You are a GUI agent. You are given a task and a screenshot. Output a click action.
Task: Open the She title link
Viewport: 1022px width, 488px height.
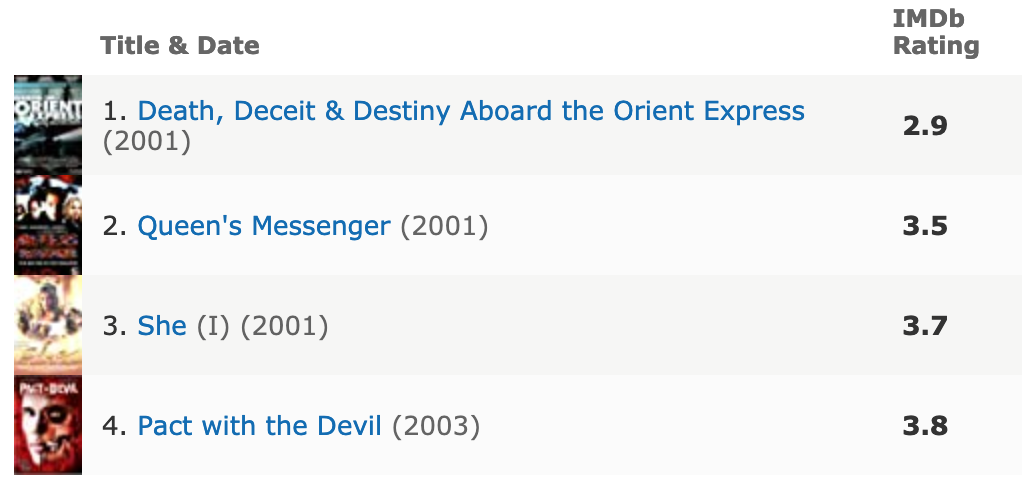point(162,326)
